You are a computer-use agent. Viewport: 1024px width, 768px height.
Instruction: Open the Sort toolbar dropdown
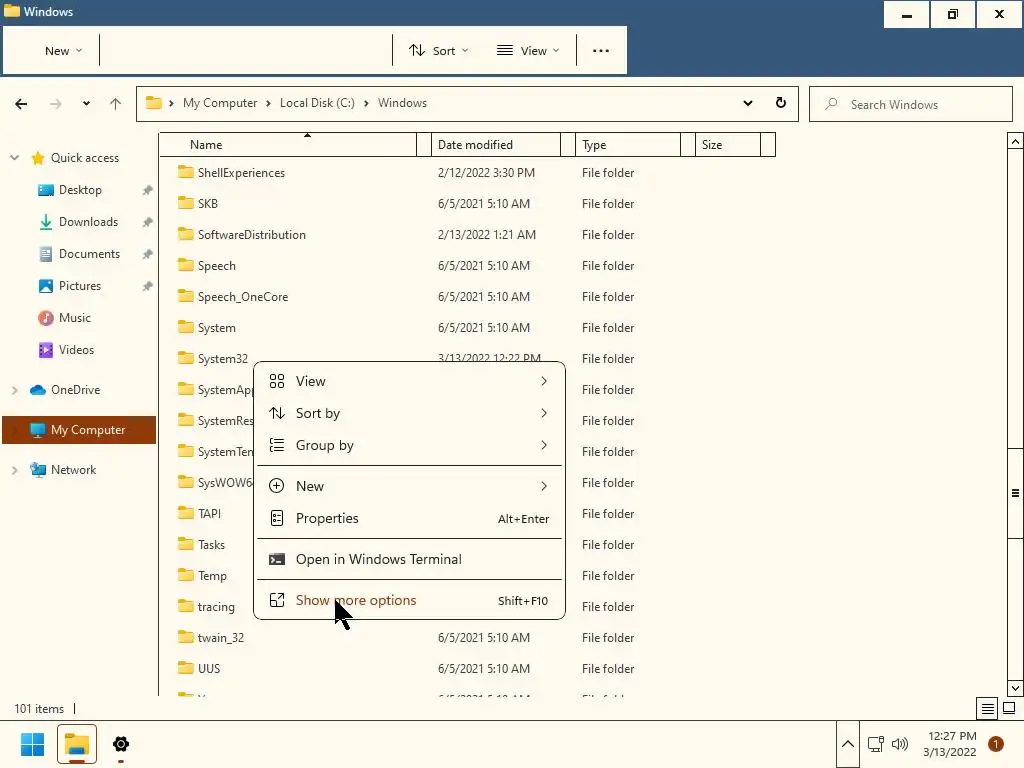coord(439,50)
